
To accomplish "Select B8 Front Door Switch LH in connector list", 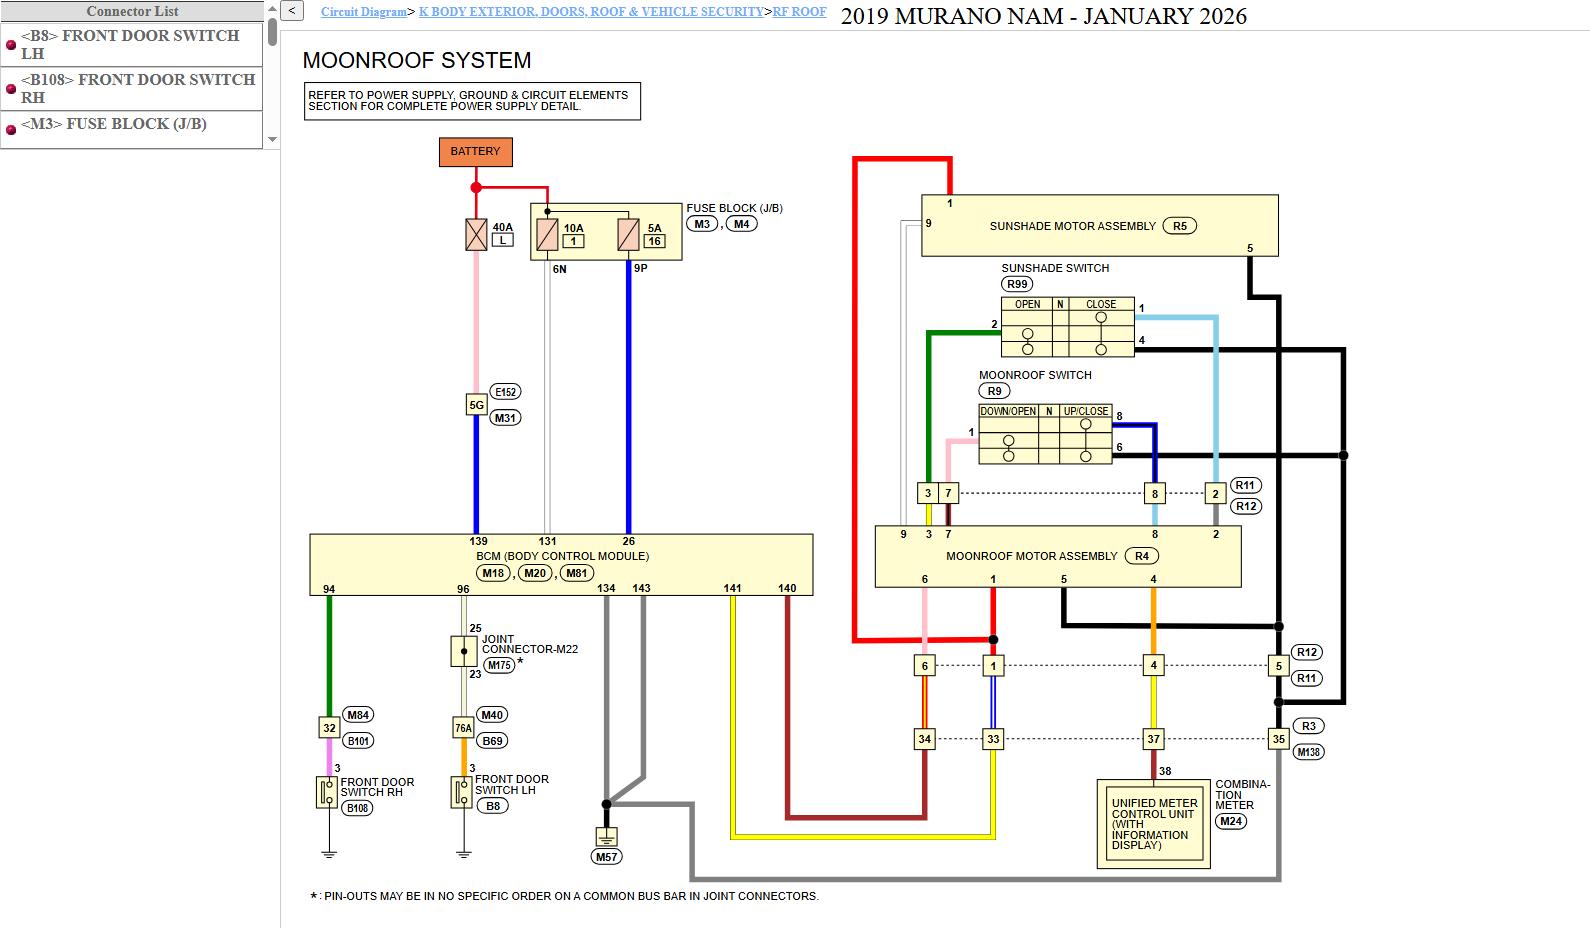I will pyautogui.click(x=132, y=44).
